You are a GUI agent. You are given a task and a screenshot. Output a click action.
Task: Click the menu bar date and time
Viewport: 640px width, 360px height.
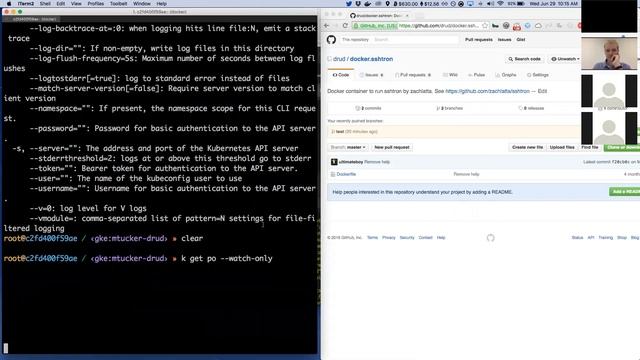pos(554,4)
